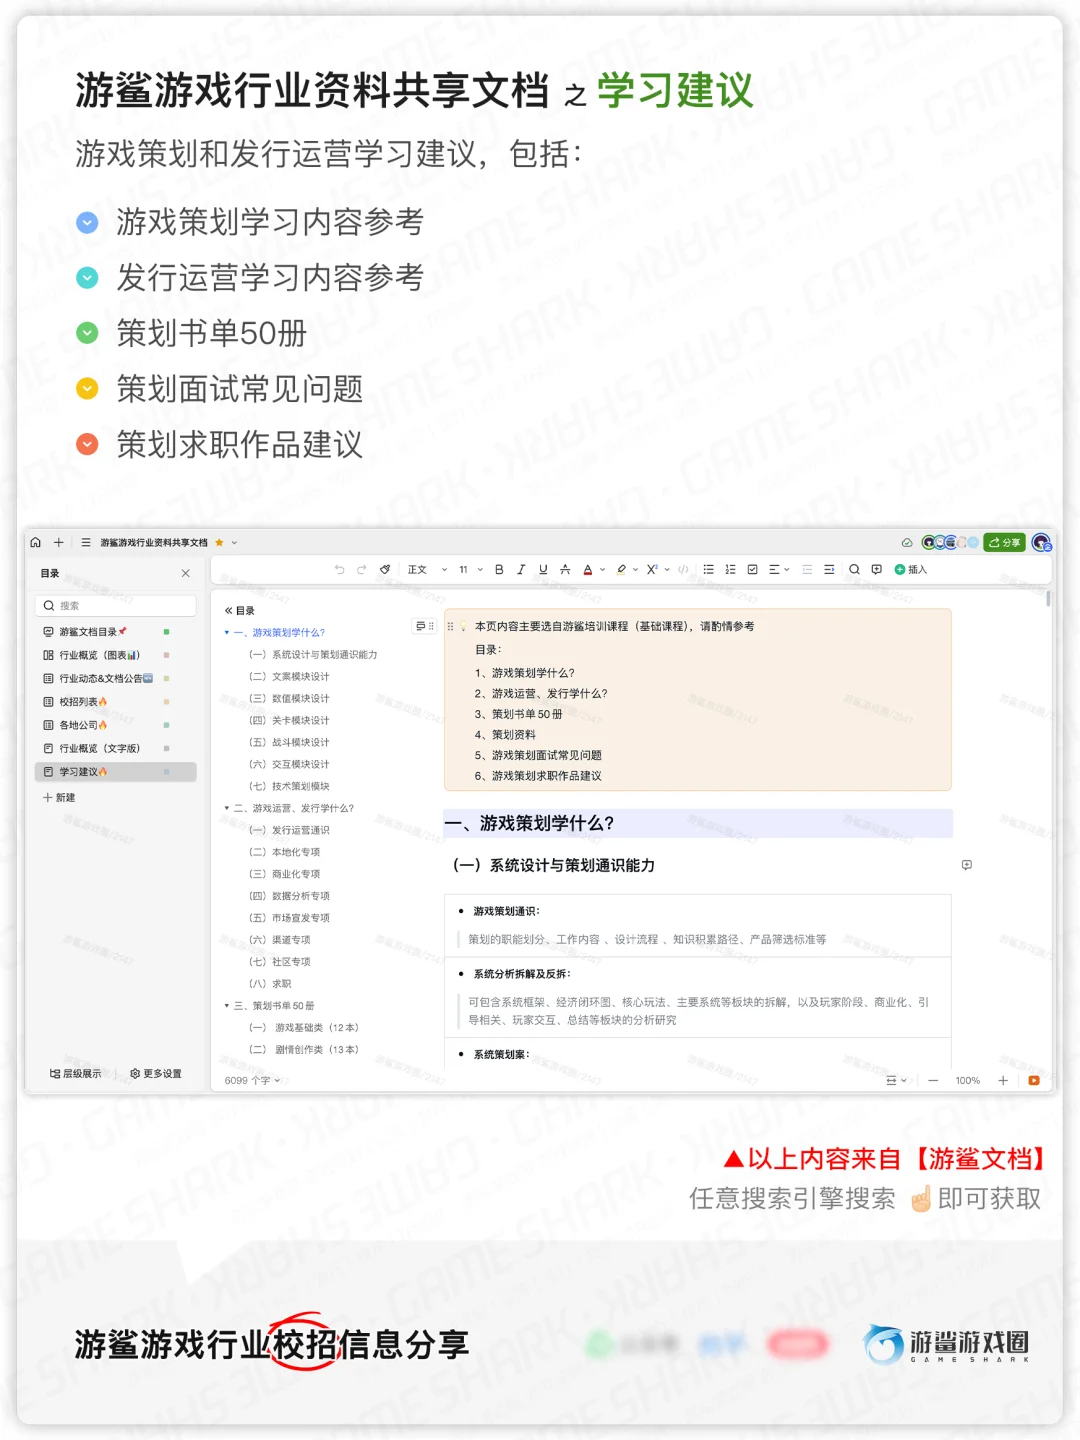Select the Bold formatting icon
1080x1440 pixels.
(x=499, y=569)
